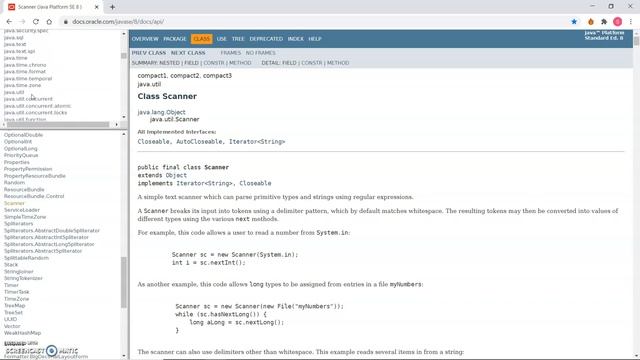The width and height of the screenshot is (640, 360).
Task: Open the java.lang.Object superclass link
Action: click(x=162, y=112)
